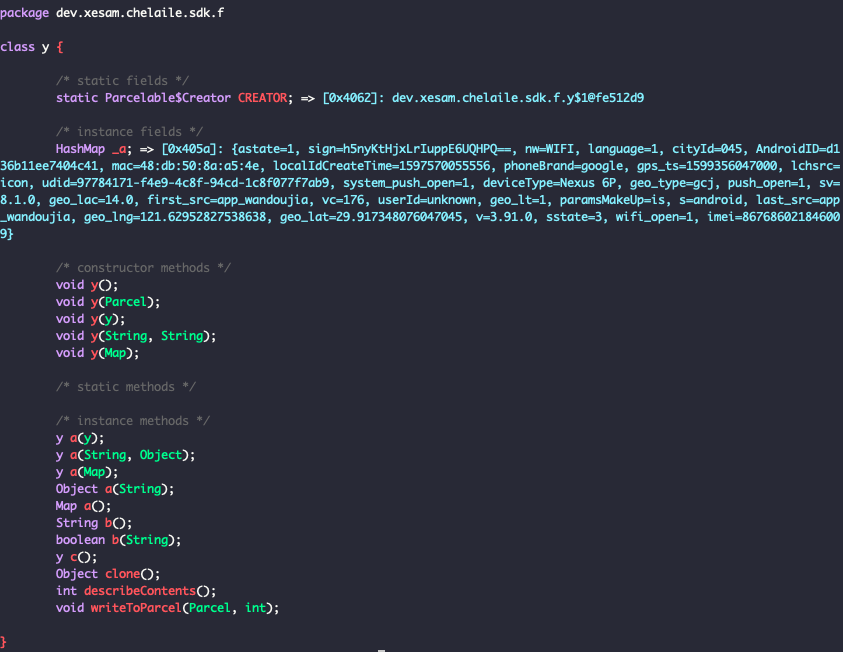Click the 'void y(String, String);' constructor

136,336
